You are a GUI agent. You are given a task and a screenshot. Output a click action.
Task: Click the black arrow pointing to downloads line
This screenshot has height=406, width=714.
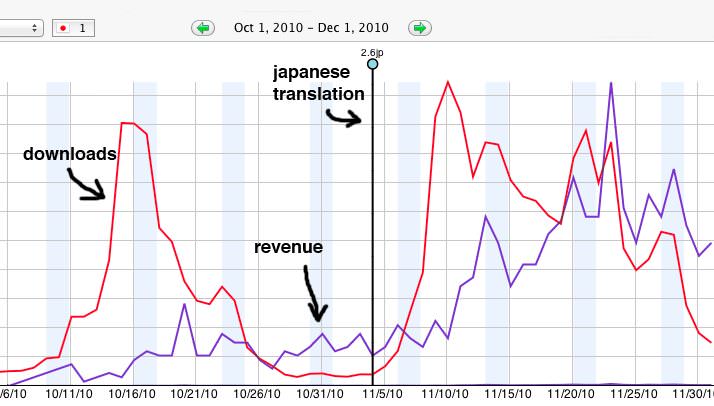pos(87,185)
